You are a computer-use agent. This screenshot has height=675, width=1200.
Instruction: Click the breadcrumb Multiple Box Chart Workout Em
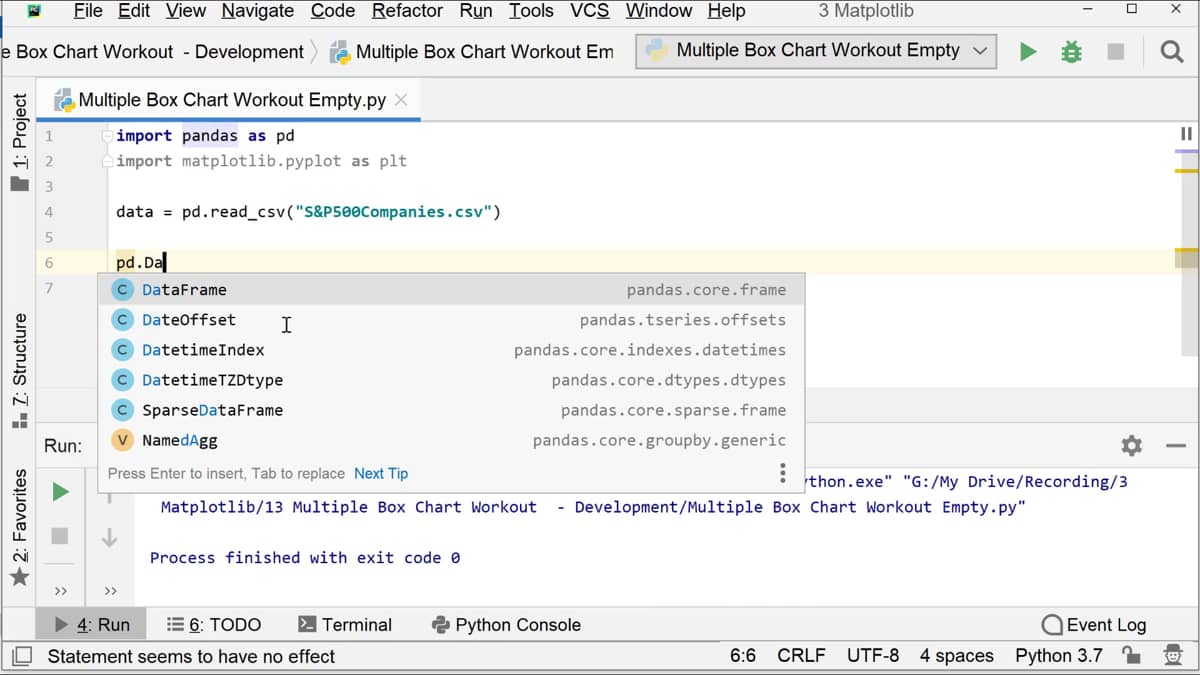[472, 52]
